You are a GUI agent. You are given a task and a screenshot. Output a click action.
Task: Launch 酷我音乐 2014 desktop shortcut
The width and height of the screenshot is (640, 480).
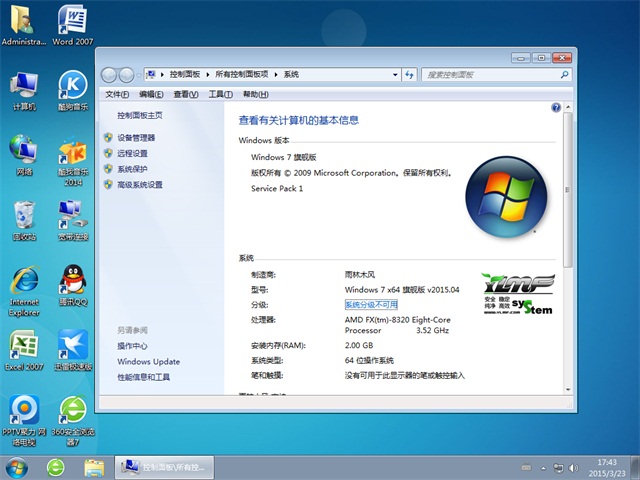coord(73,163)
